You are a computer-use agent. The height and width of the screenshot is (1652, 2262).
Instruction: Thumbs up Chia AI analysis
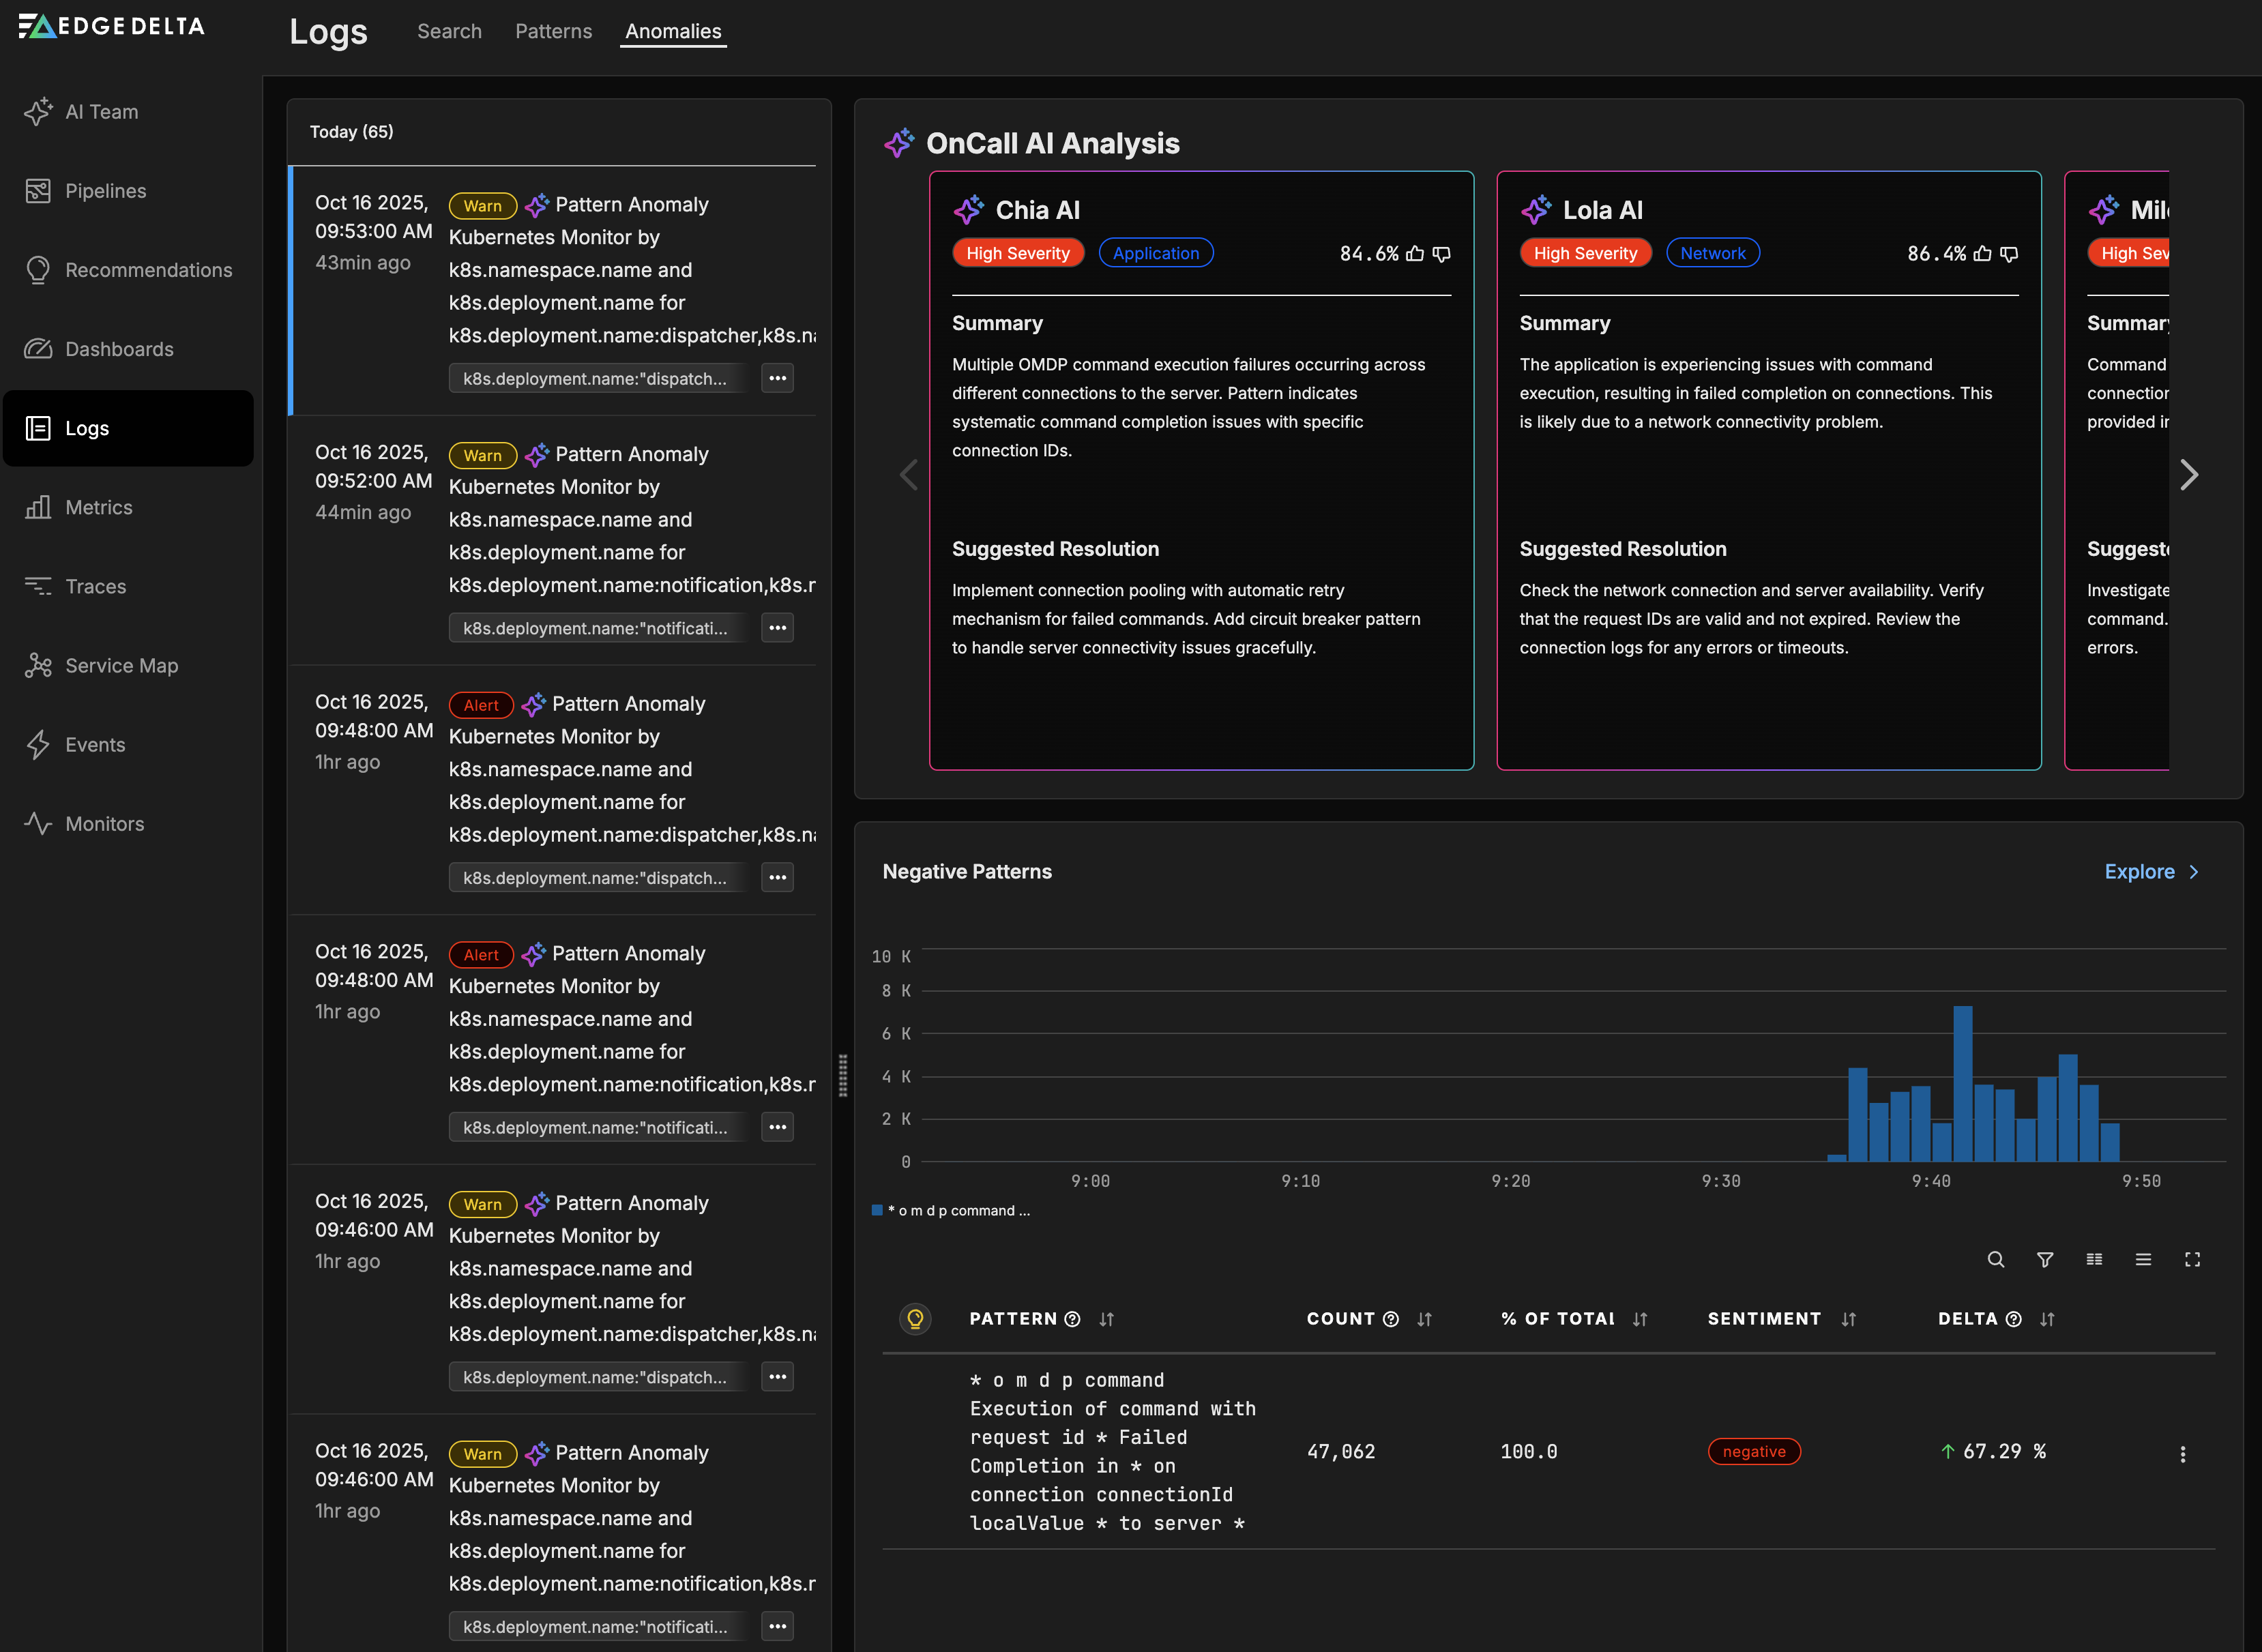1415,254
